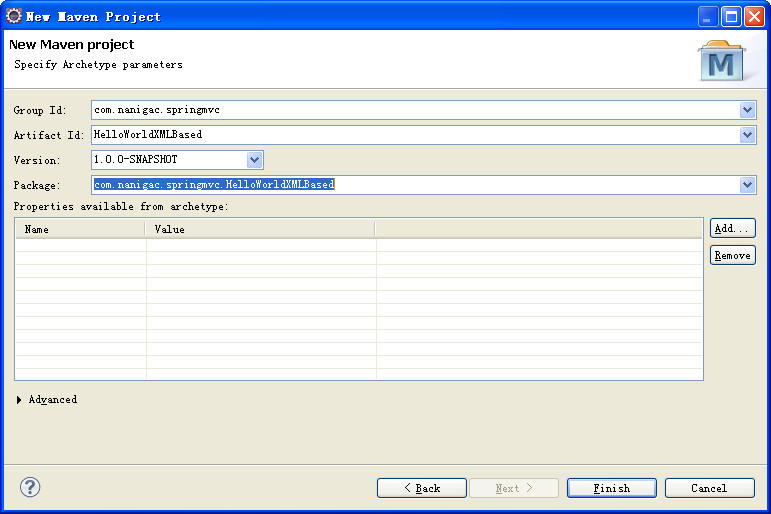The image size is (771, 514).
Task: Go to previous page with Back
Action: coord(422,488)
